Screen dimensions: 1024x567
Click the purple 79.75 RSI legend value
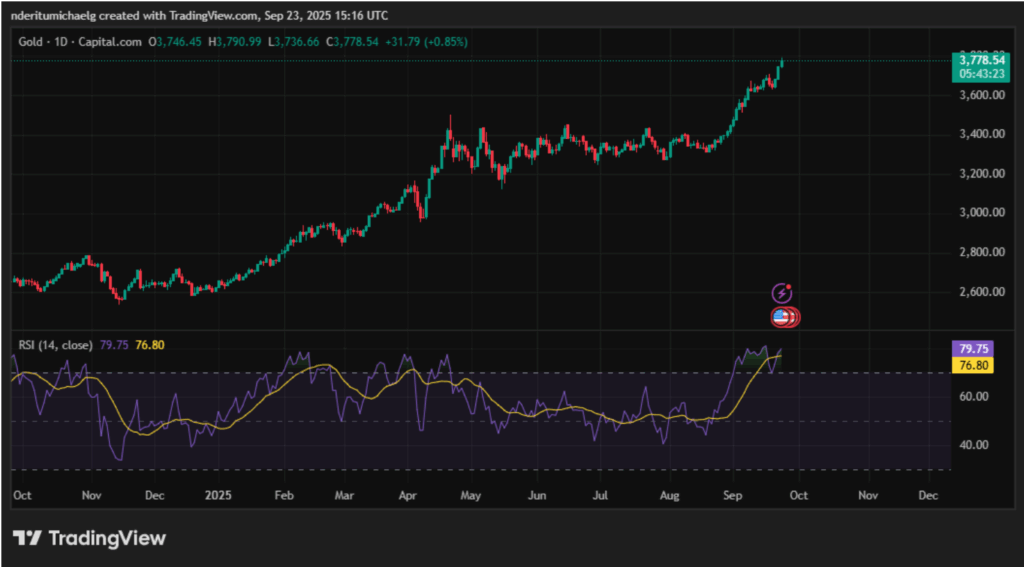pyautogui.click(x=114, y=345)
